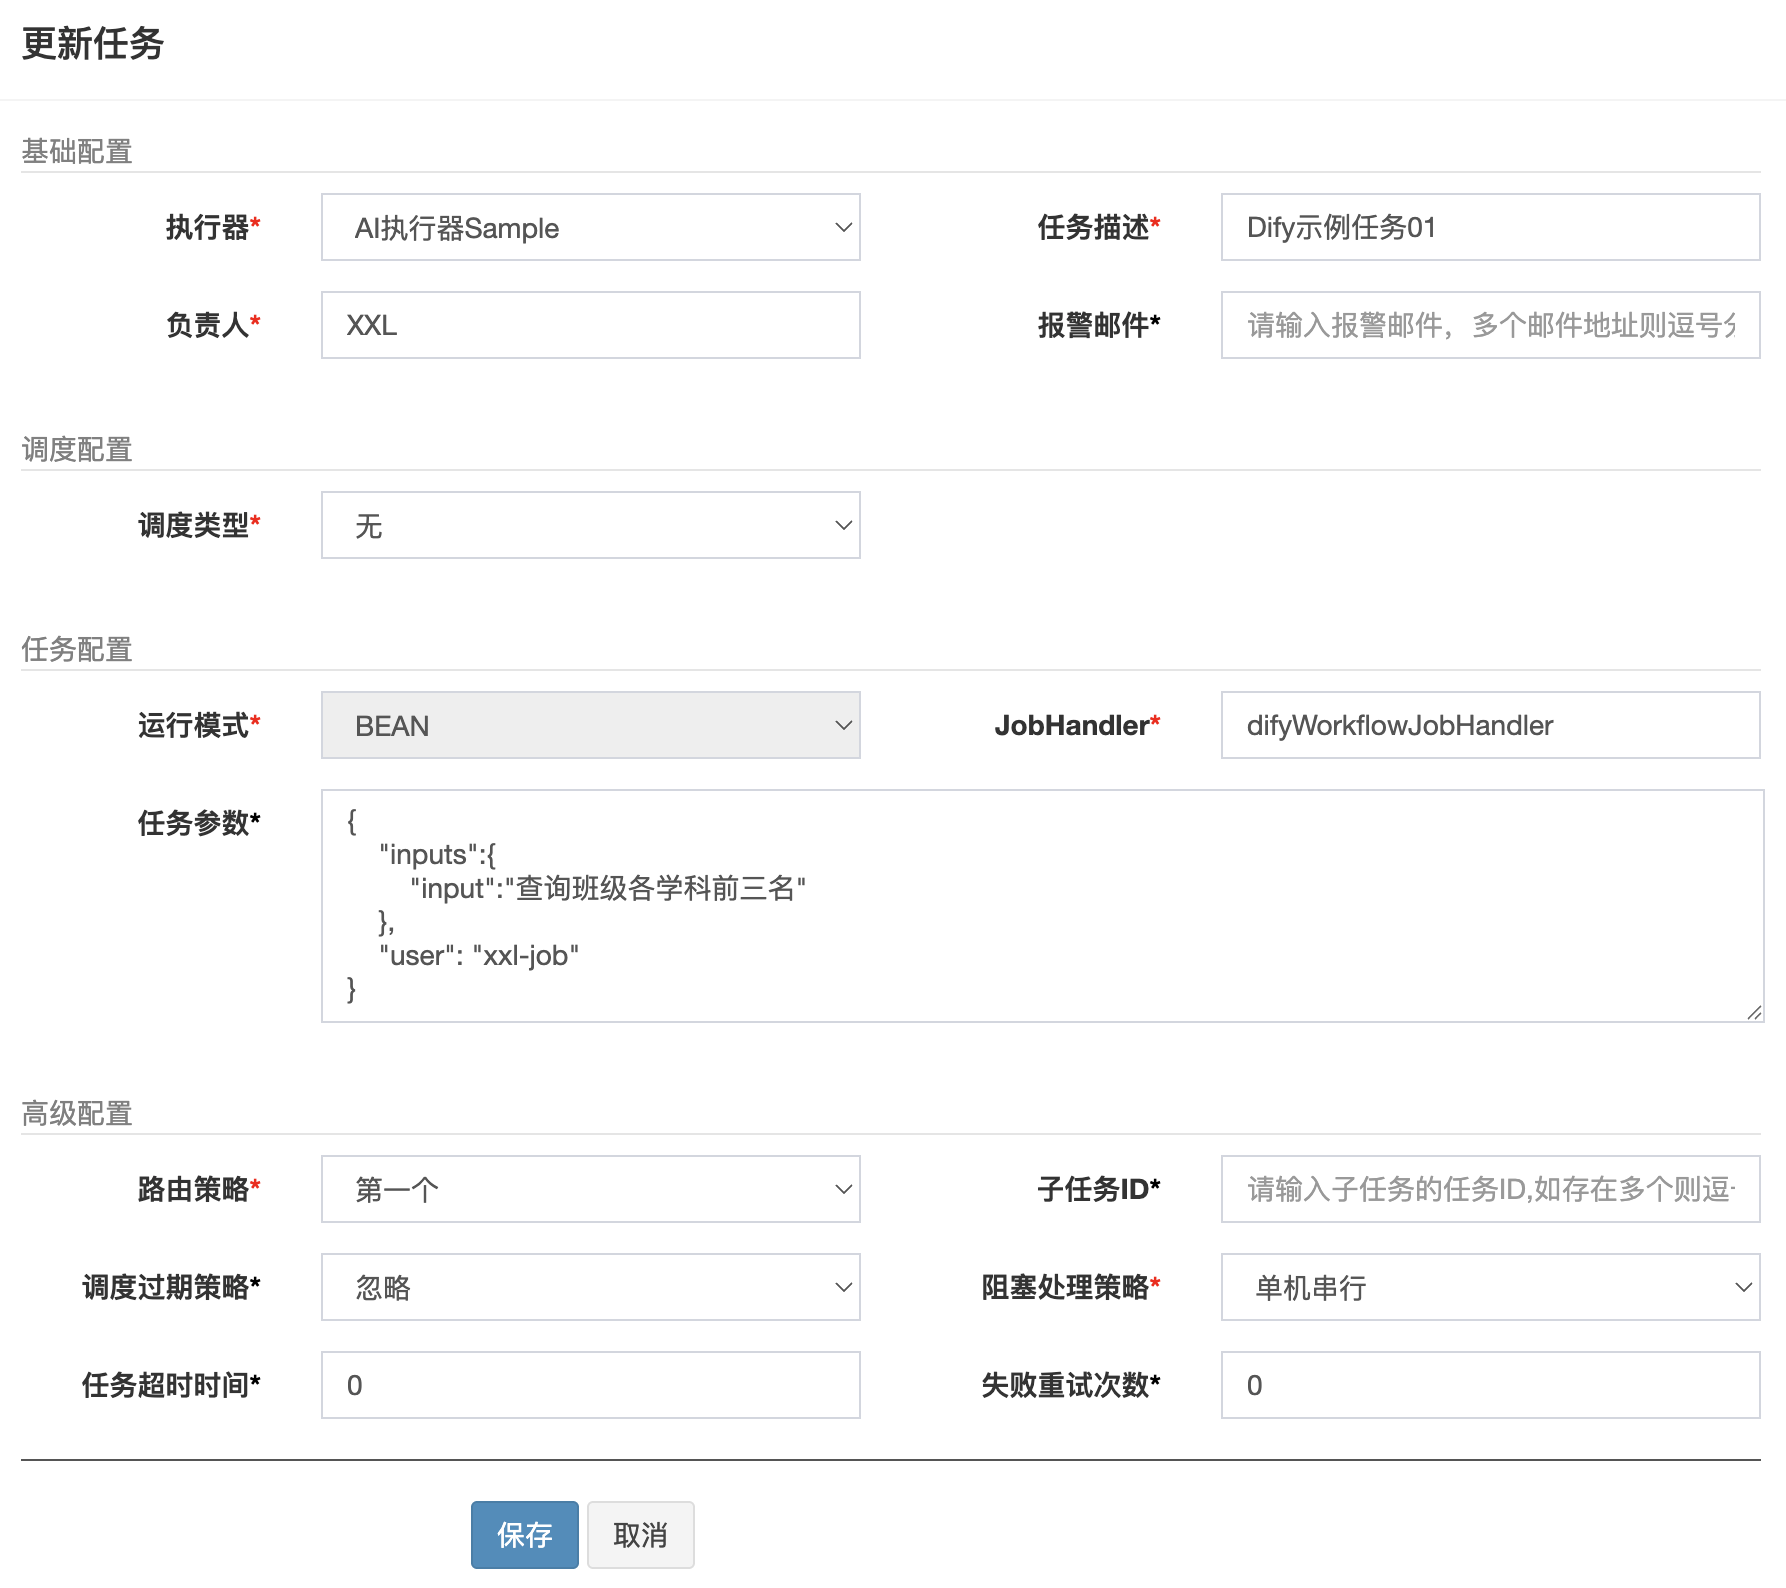Select the JobHandler field with difyWorkflowJobHandler
1786x1588 pixels.
click(1488, 724)
